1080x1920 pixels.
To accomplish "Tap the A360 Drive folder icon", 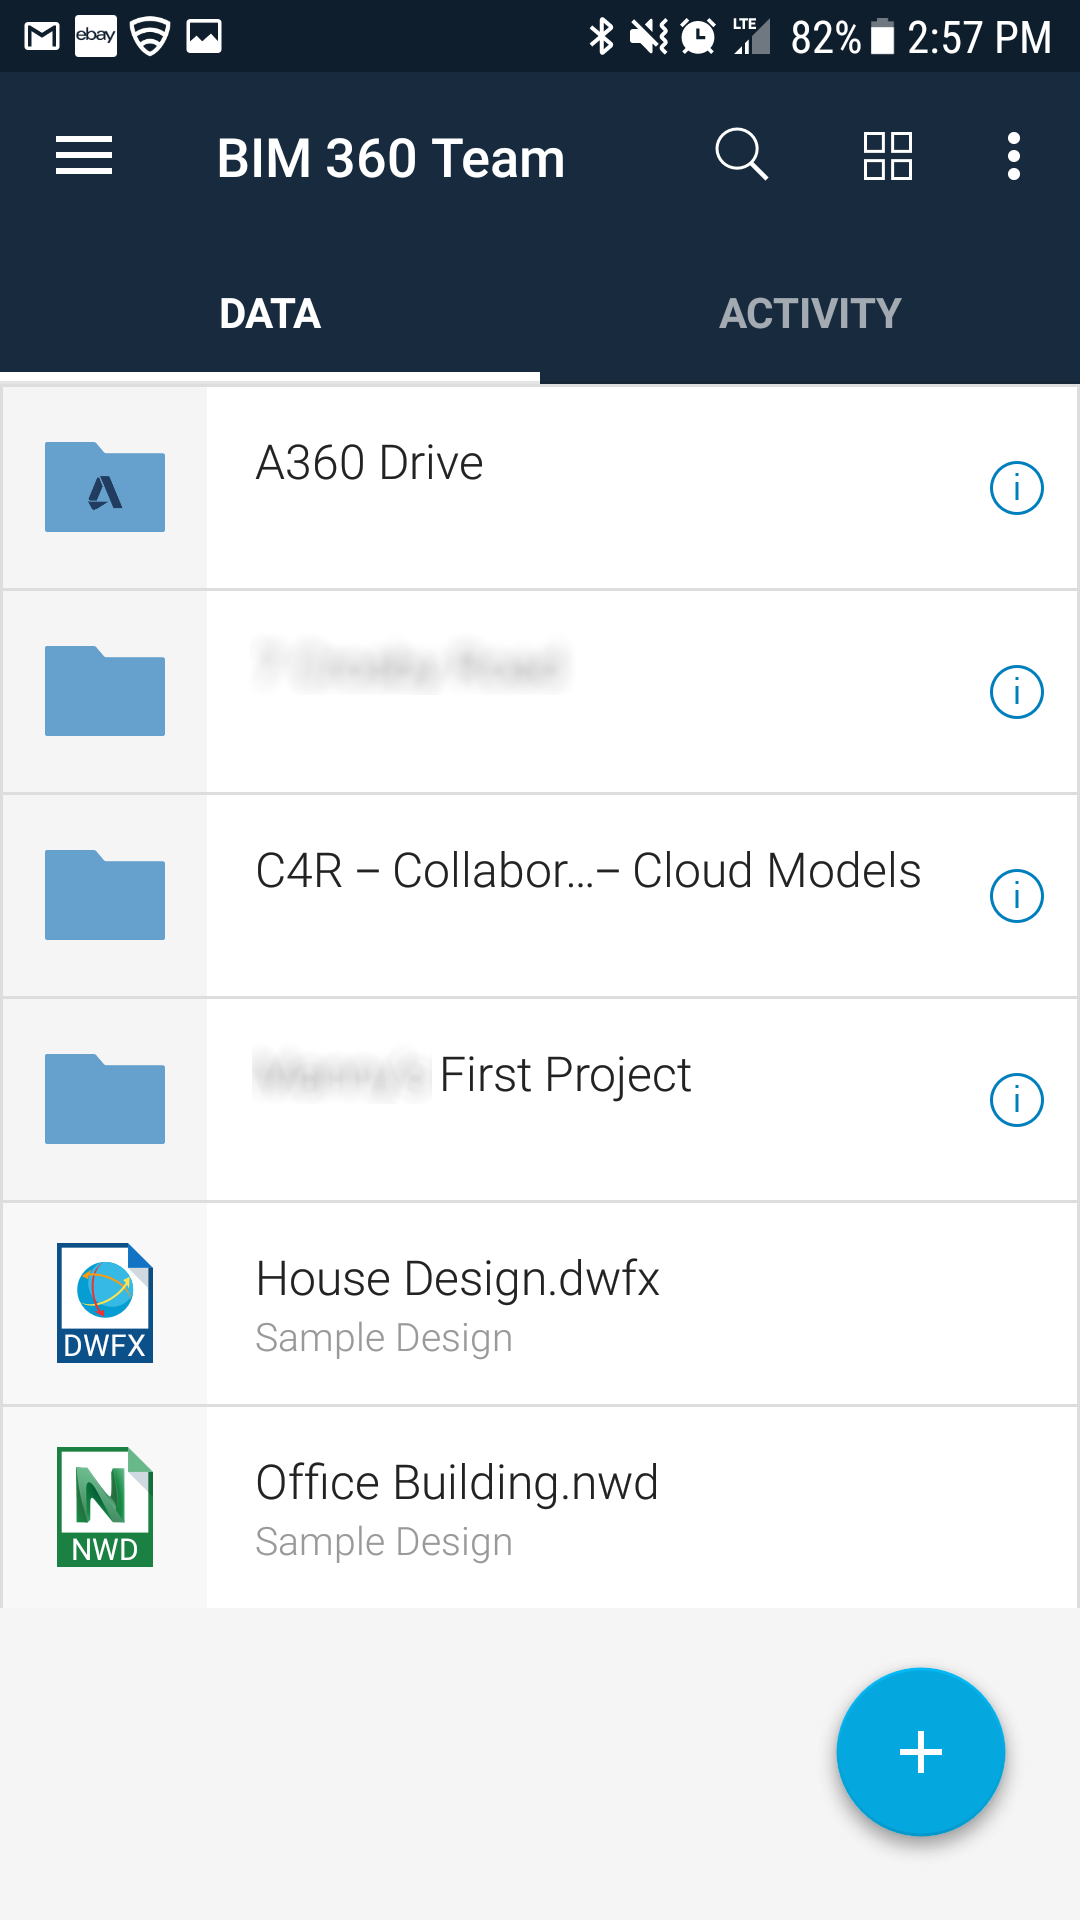I will tap(105, 488).
